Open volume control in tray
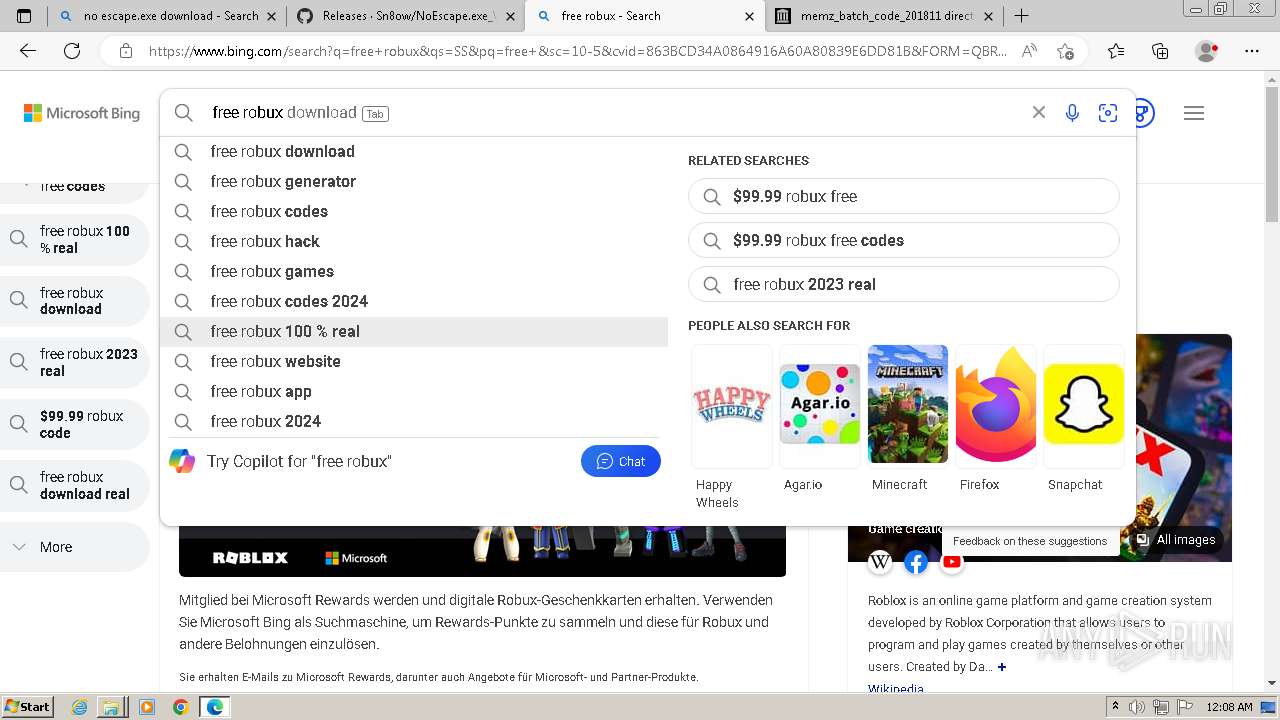Viewport: 1280px width, 720px height. (1135, 707)
